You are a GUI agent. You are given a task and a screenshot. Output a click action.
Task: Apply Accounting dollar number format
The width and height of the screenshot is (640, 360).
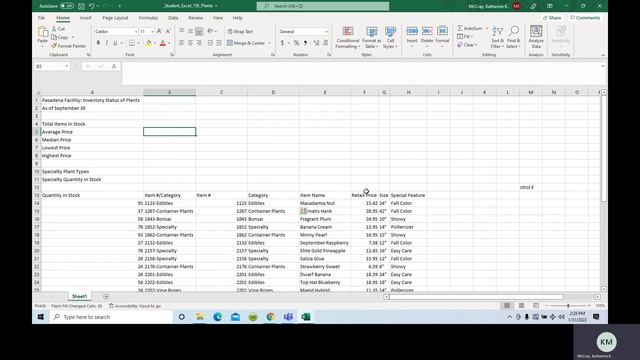[282, 43]
